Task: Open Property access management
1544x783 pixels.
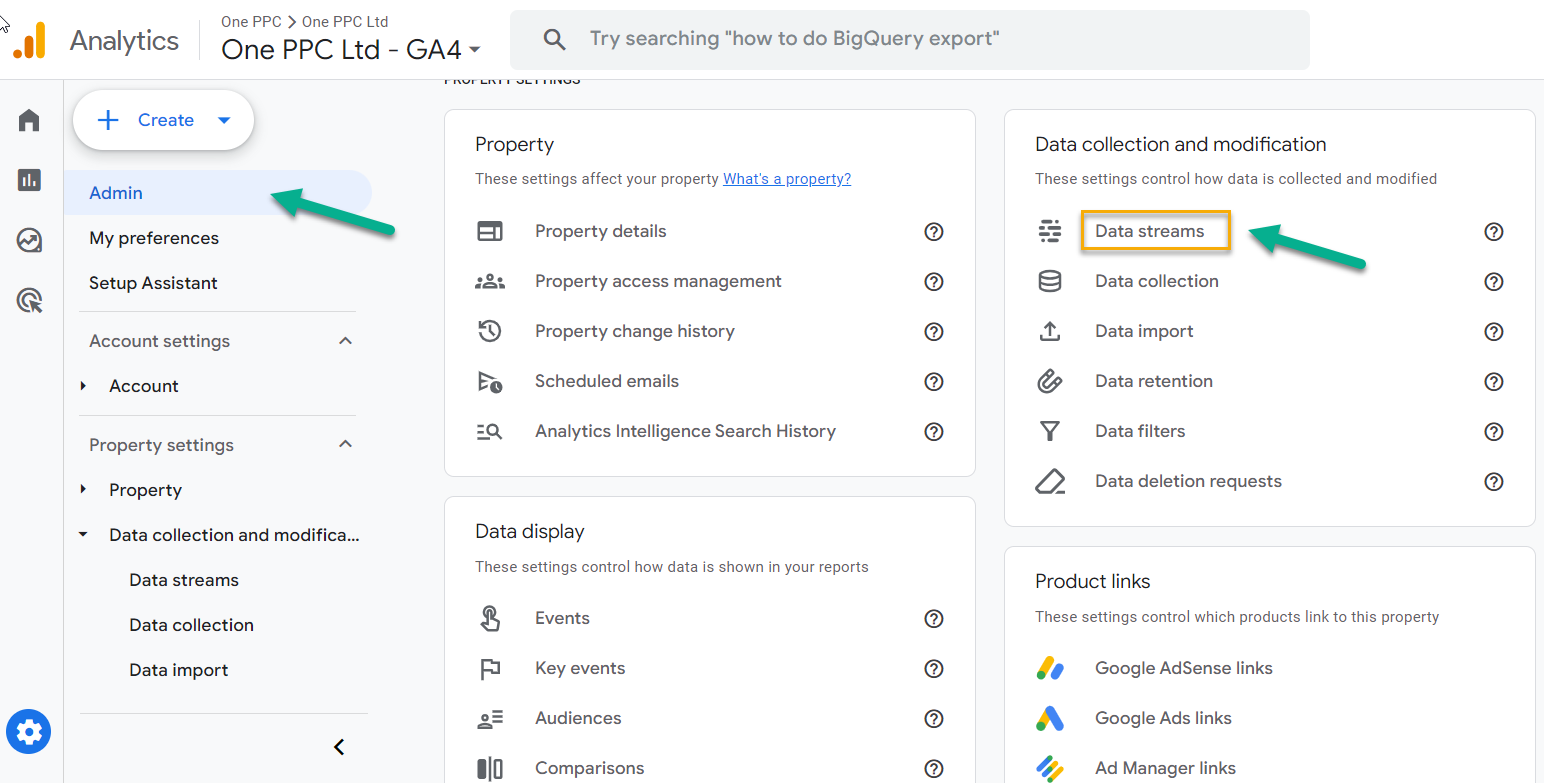Action: pyautogui.click(x=659, y=281)
